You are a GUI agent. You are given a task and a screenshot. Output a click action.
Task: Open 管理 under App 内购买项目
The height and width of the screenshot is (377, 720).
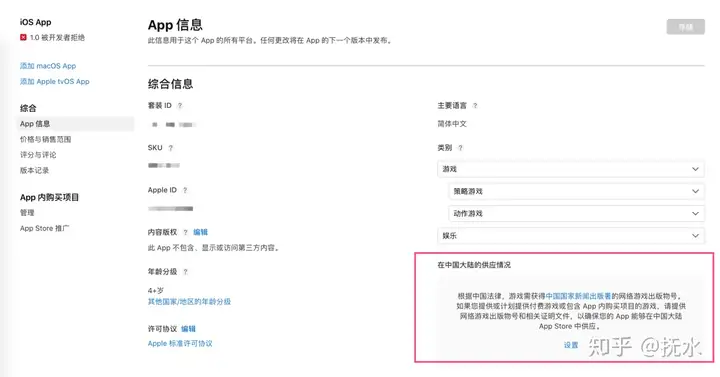click(27, 213)
